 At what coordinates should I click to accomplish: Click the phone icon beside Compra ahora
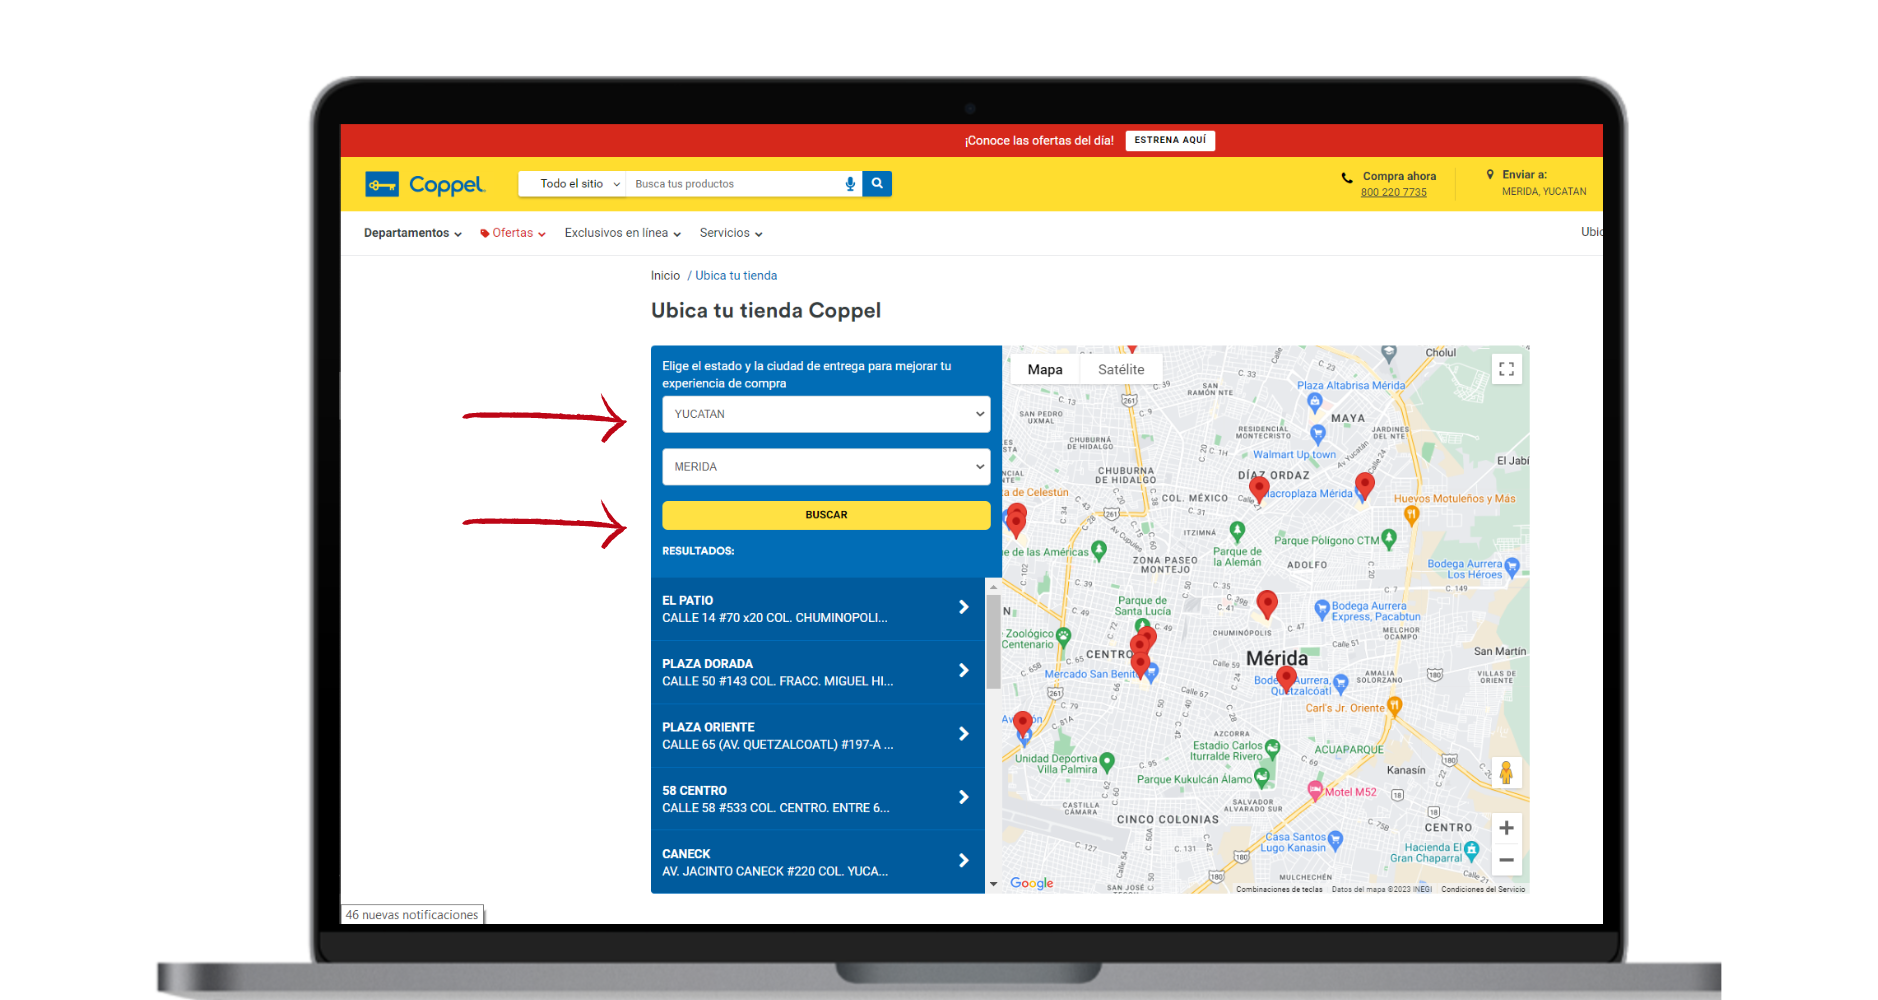[x=1346, y=177]
